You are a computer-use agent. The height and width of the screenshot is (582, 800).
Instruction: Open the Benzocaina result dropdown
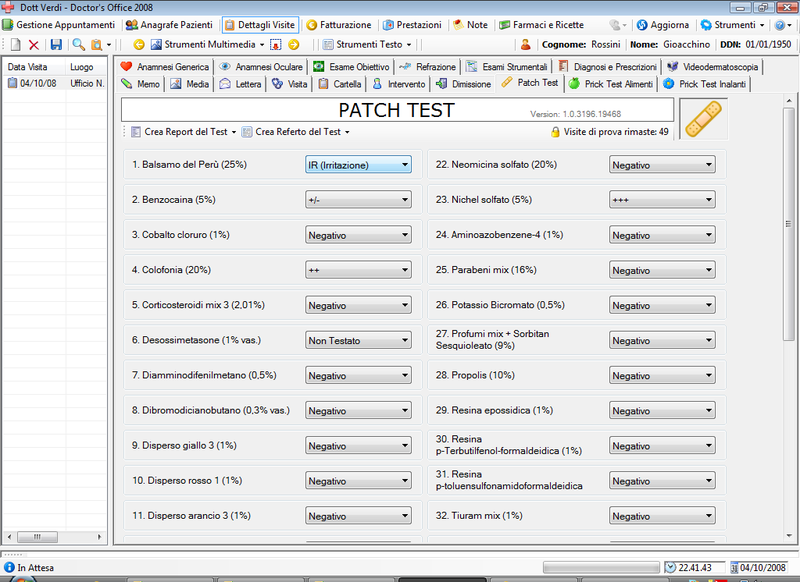pyautogui.click(x=358, y=200)
